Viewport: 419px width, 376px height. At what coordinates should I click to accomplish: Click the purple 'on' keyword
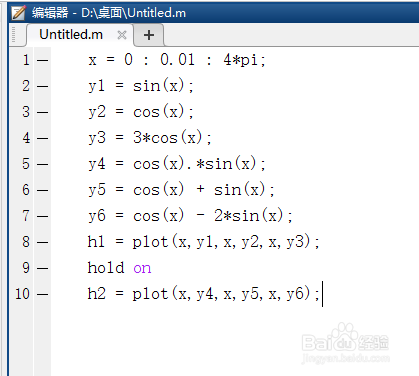pyautogui.click(x=142, y=268)
